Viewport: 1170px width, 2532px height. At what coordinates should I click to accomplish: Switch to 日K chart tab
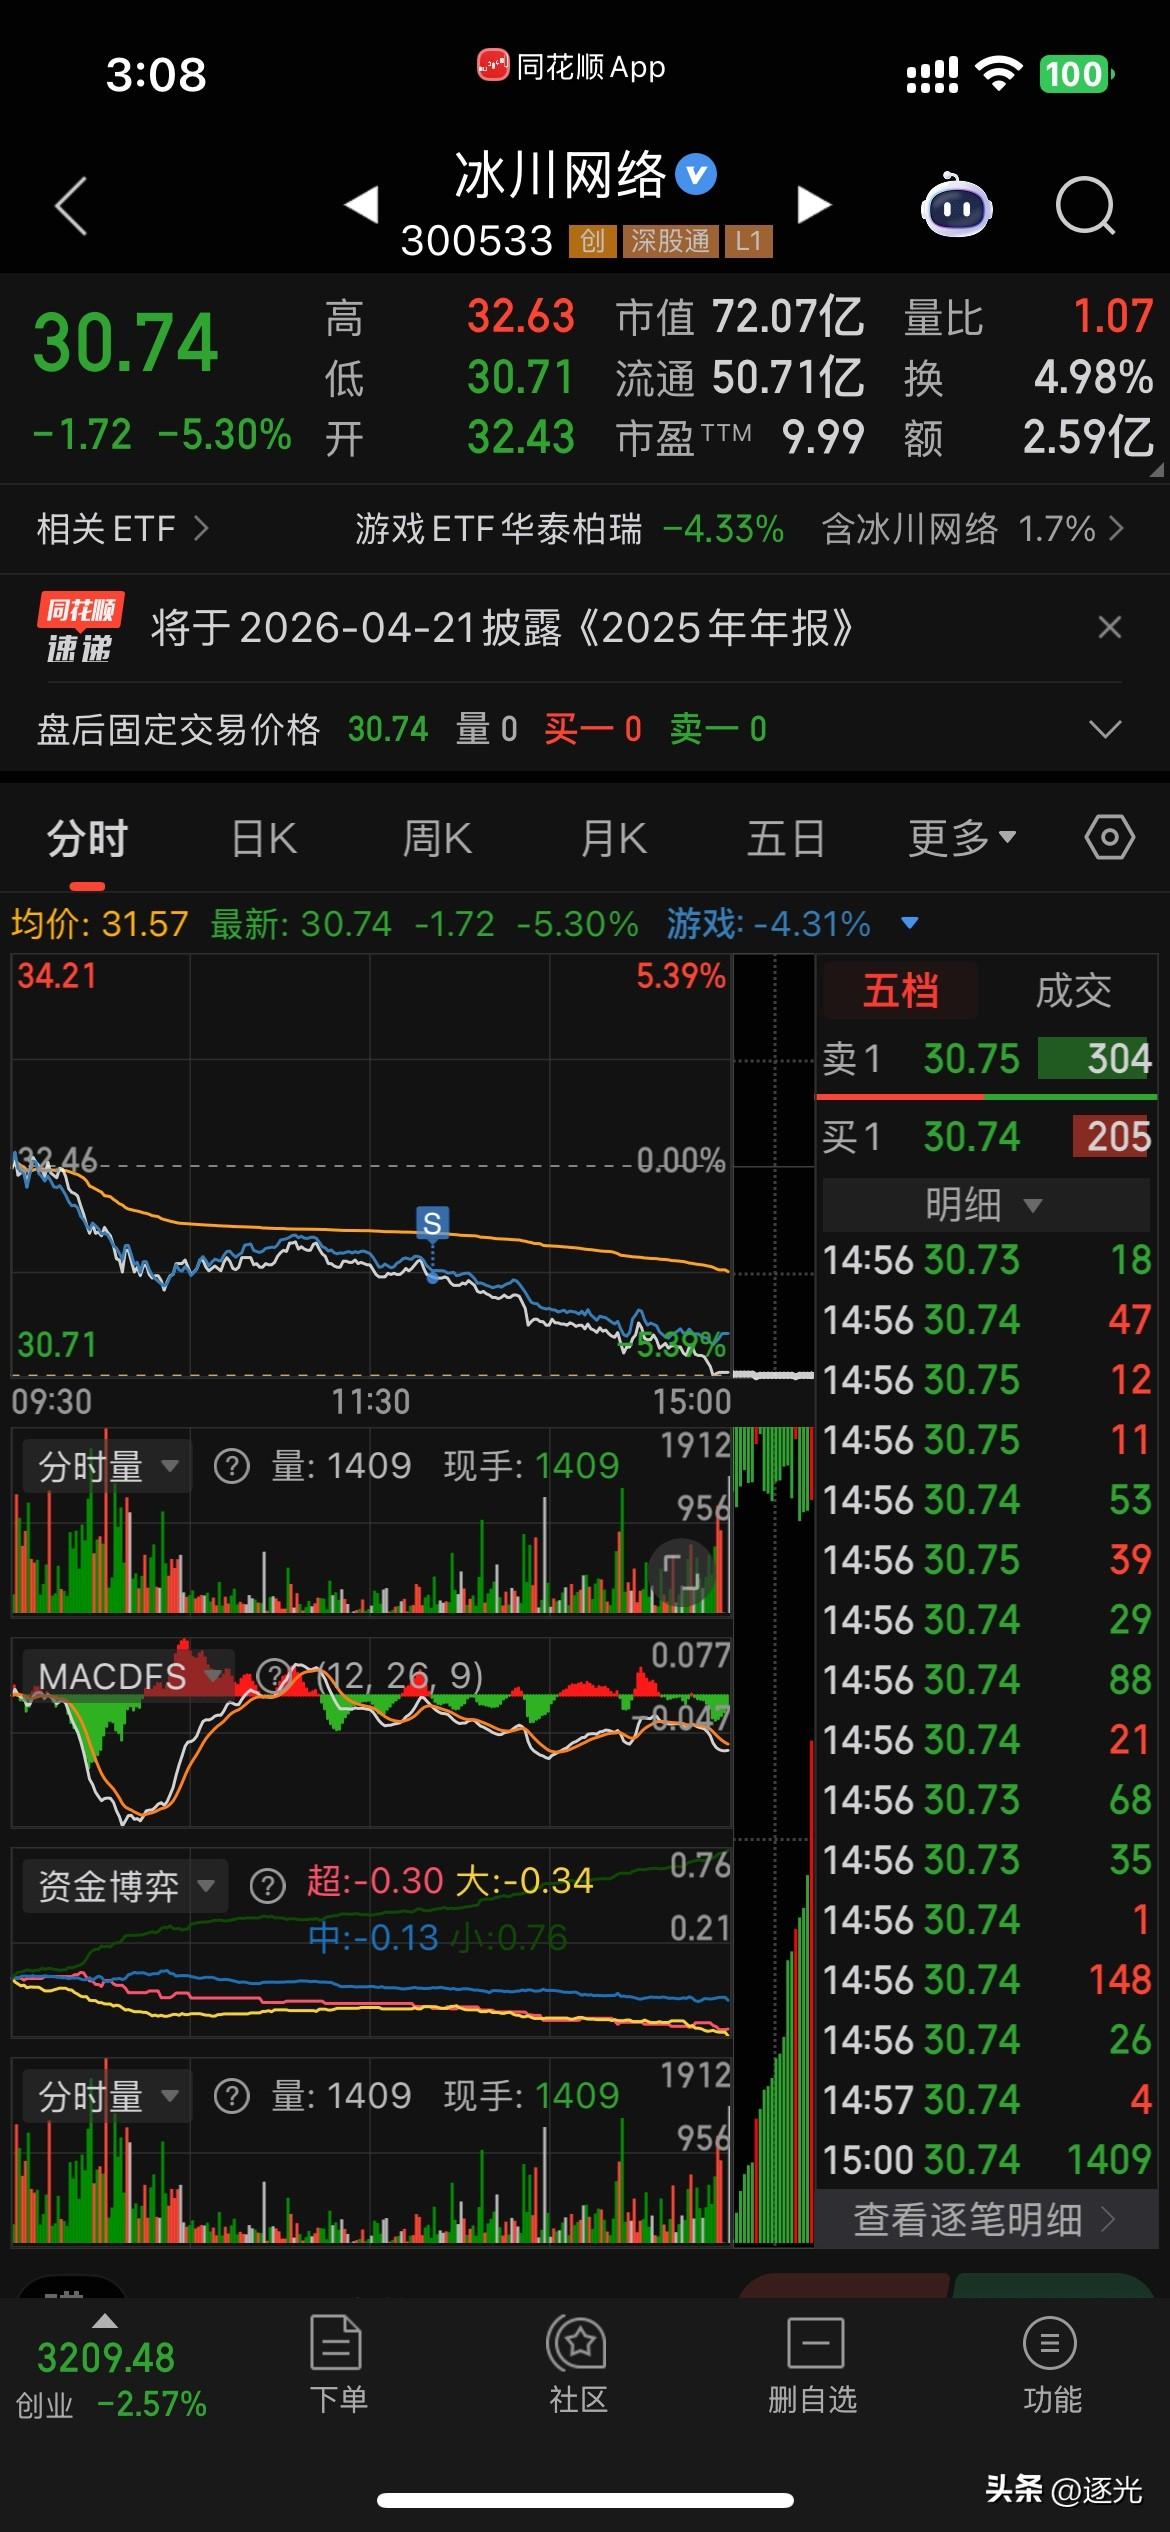tap(264, 838)
